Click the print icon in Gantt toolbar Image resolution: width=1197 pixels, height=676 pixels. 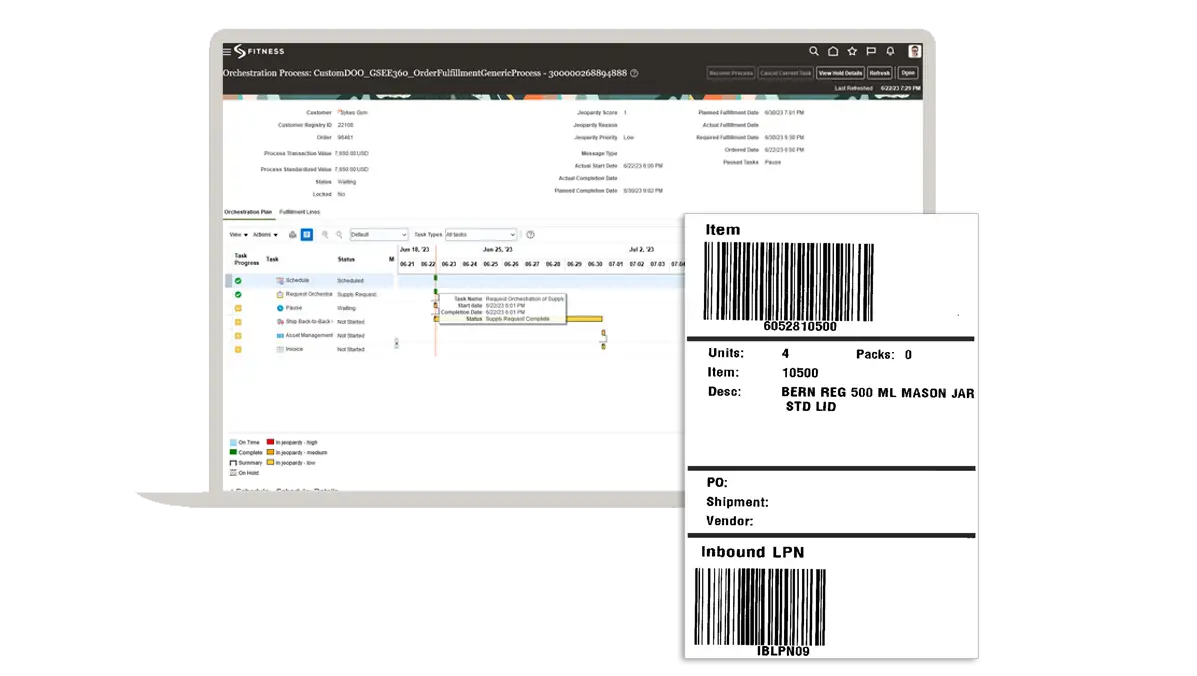292,235
